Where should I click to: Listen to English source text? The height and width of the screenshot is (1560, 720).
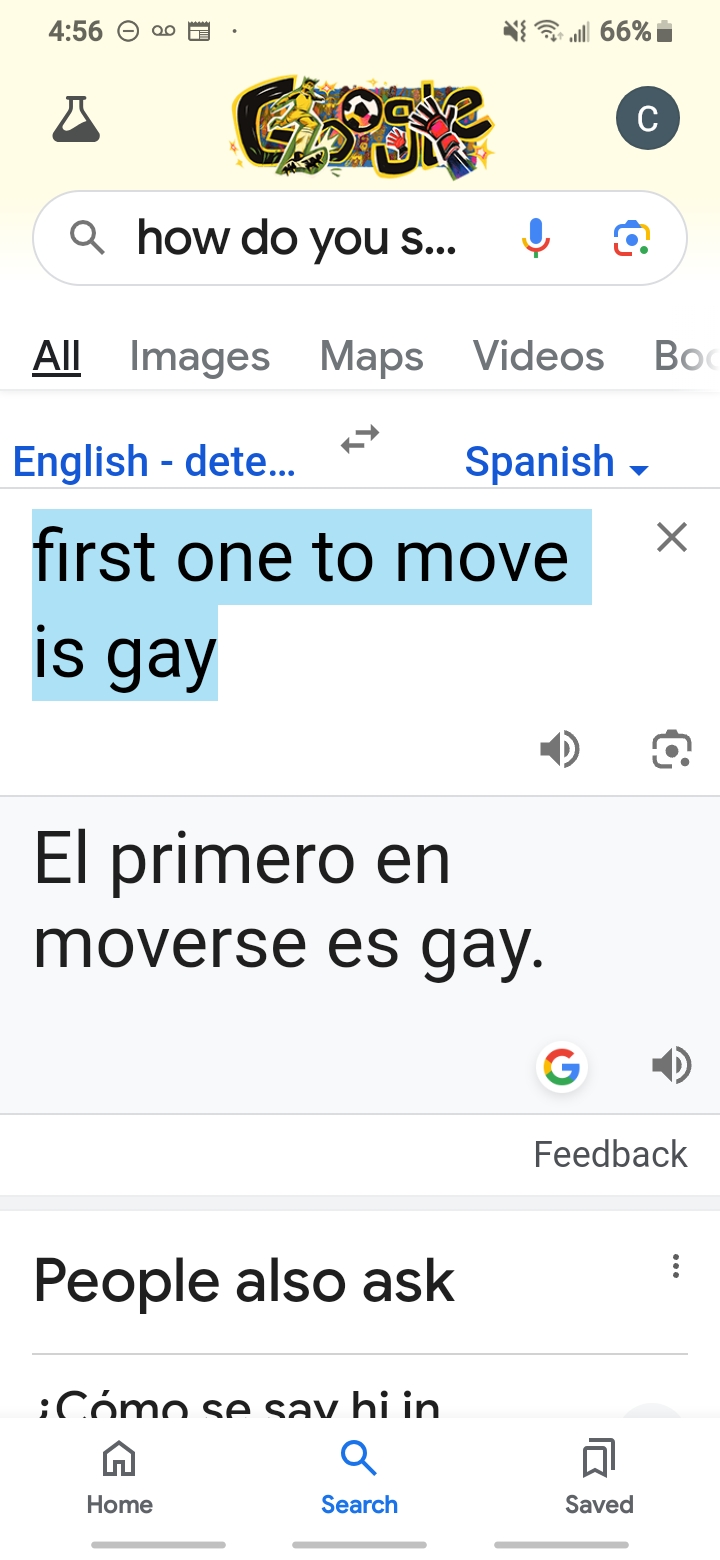coord(560,749)
